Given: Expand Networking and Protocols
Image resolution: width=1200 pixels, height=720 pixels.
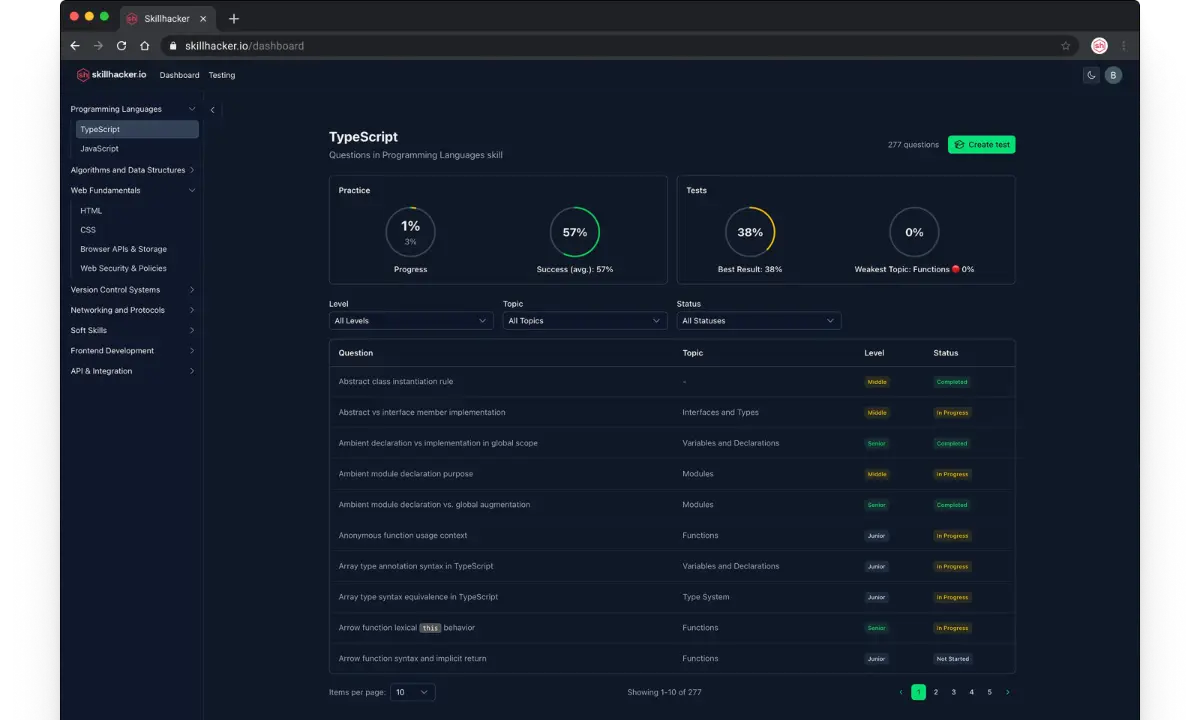Looking at the screenshot, I should click(x=133, y=310).
